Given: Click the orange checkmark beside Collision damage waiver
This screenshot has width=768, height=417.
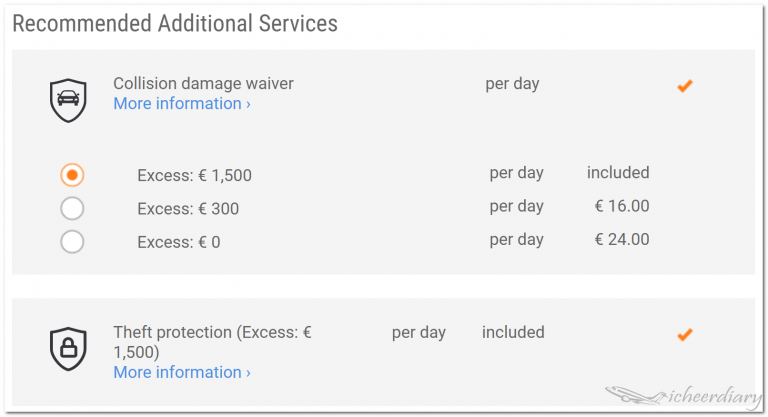Looking at the screenshot, I should tap(685, 86).
